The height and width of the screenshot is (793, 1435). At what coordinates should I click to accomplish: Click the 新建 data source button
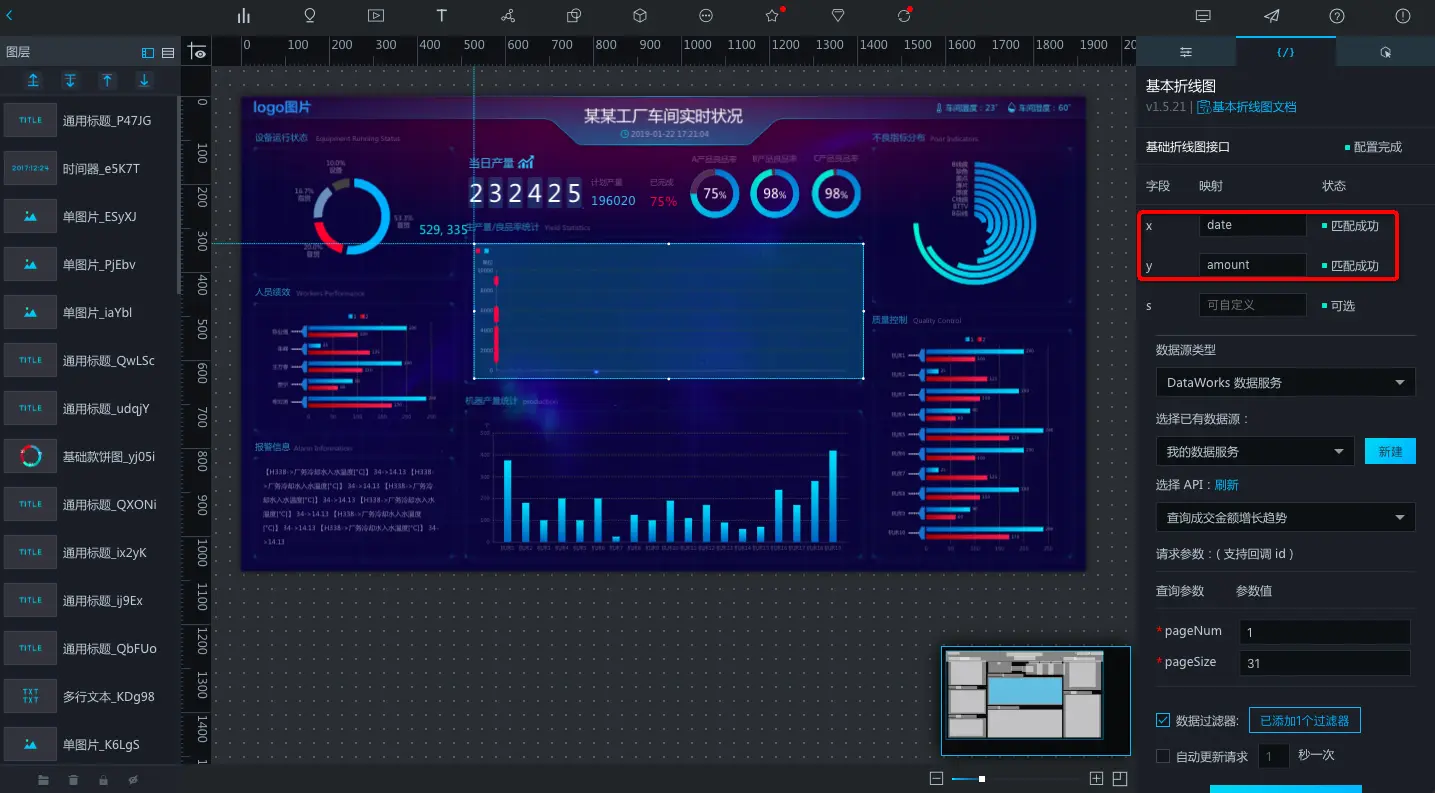[x=1390, y=451]
